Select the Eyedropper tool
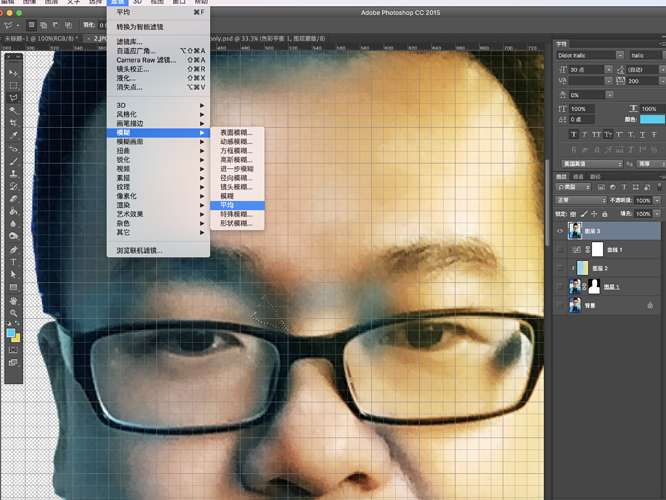 (x=13, y=136)
